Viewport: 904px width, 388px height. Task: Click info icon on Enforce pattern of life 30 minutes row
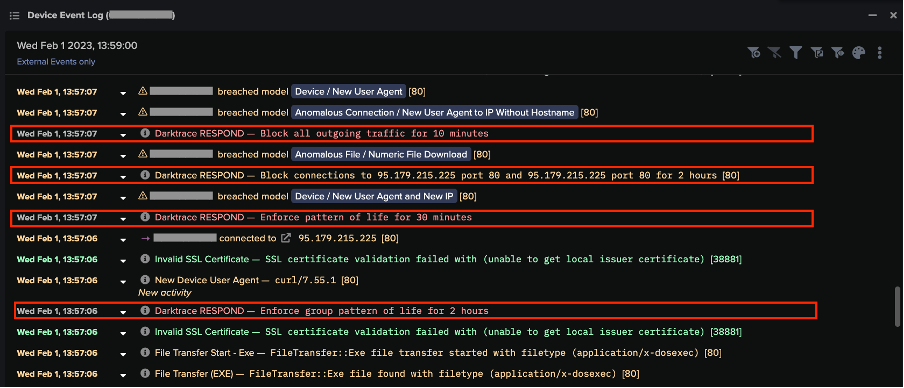[x=145, y=217]
